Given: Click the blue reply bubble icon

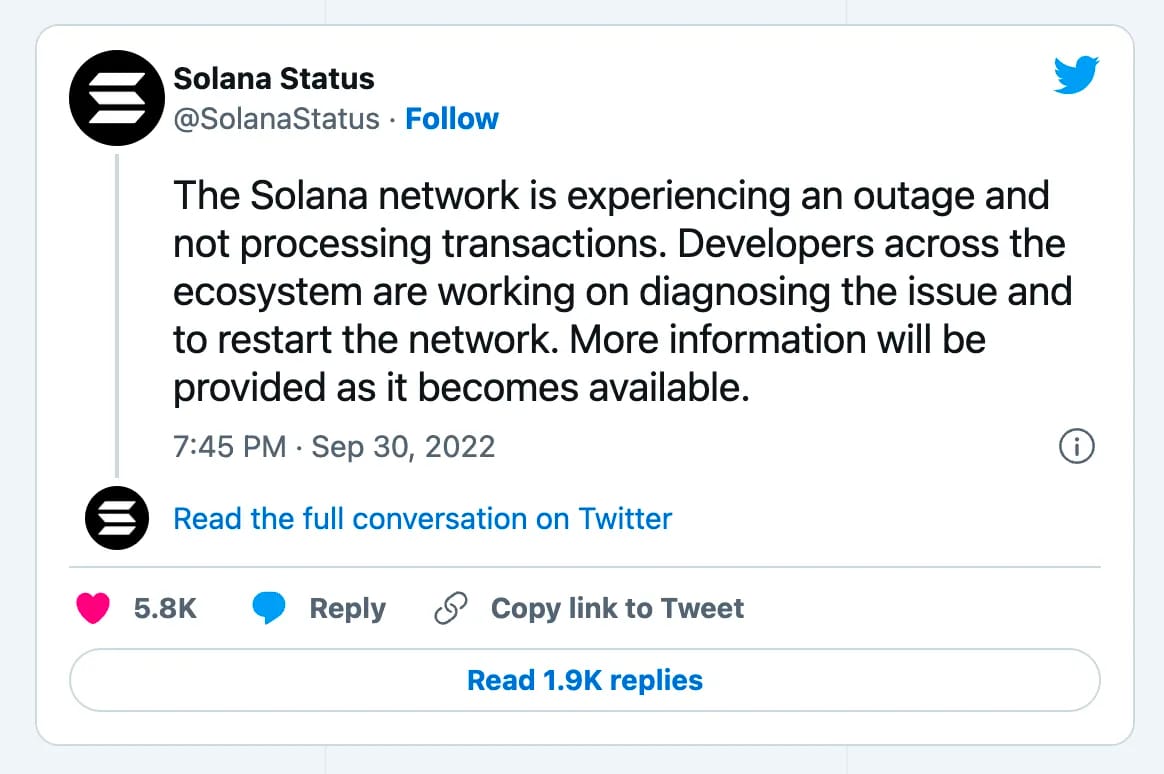Looking at the screenshot, I should pos(269,608).
